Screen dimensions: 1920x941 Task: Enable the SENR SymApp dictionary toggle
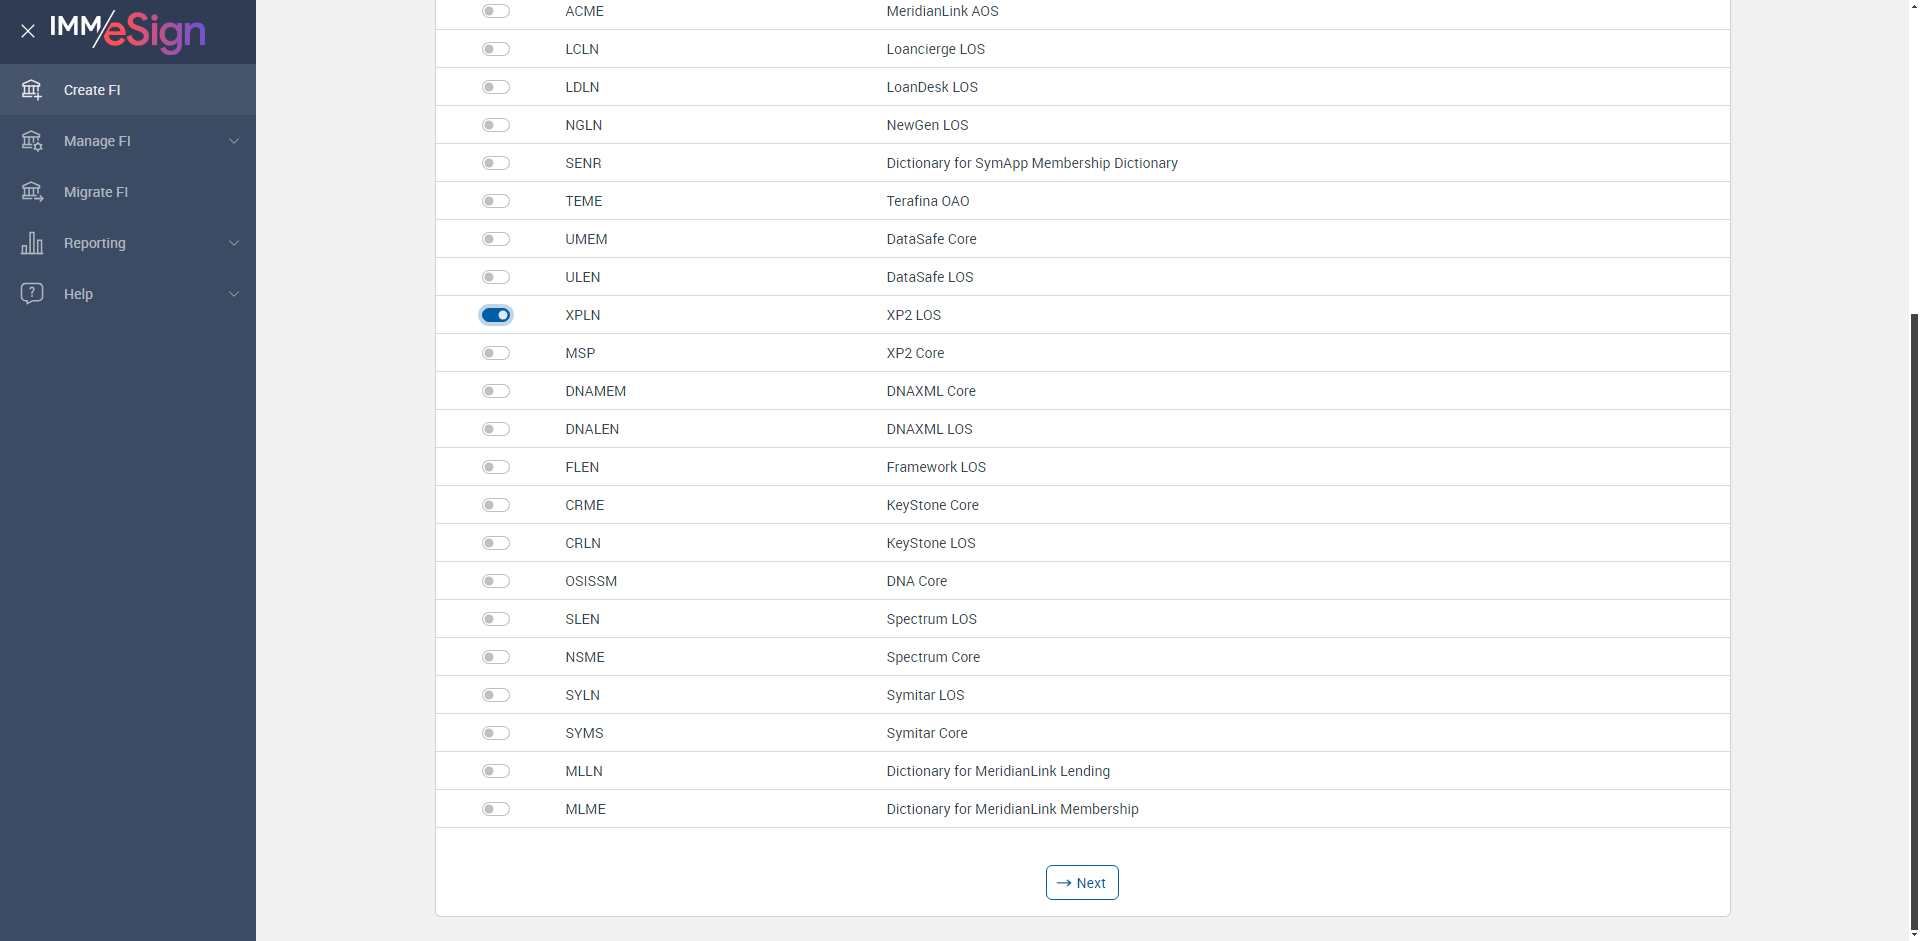(496, 163)
